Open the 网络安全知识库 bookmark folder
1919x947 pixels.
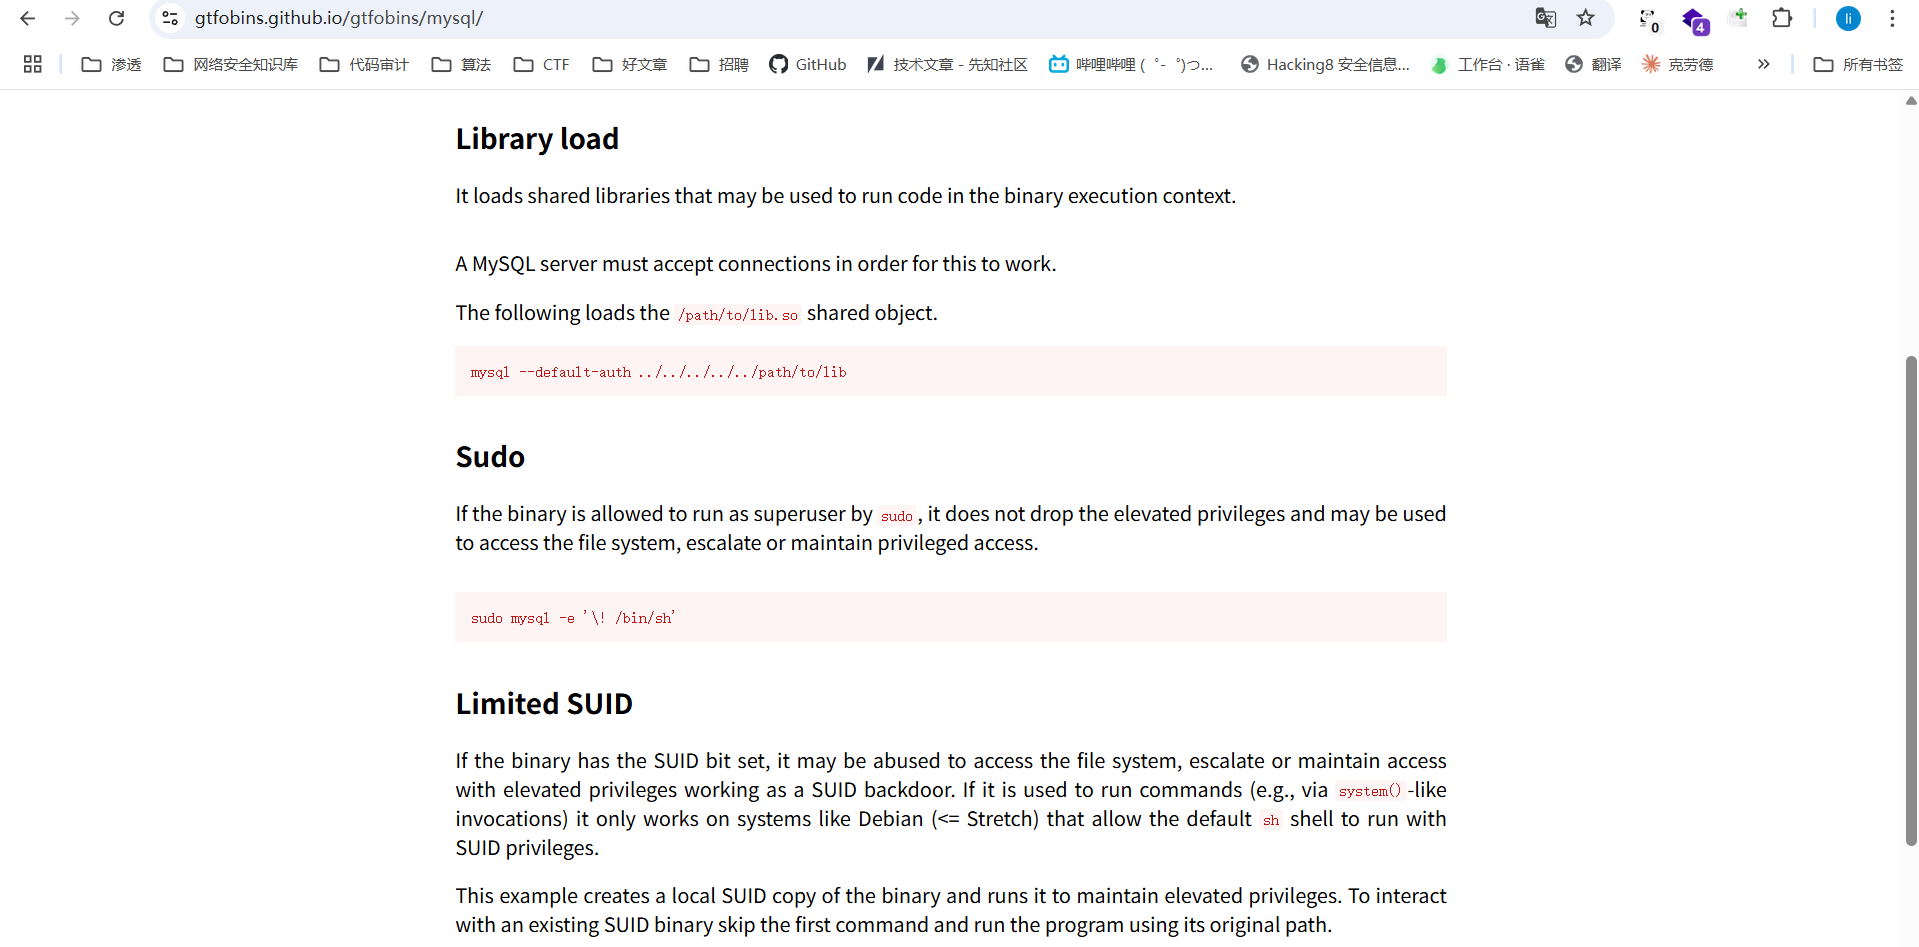pyautogui.click(x=231, y=64)
